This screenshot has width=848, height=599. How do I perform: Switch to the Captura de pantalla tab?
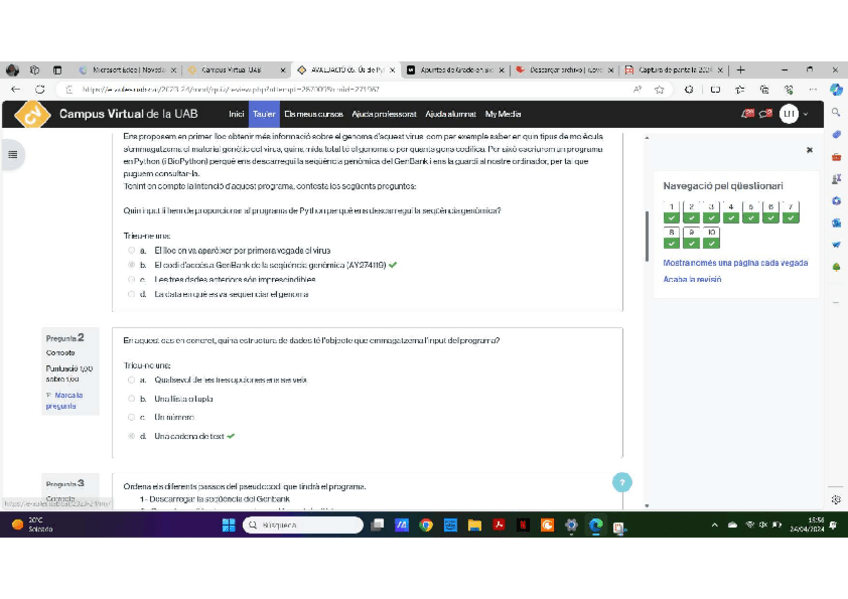[x=674, y=70]
